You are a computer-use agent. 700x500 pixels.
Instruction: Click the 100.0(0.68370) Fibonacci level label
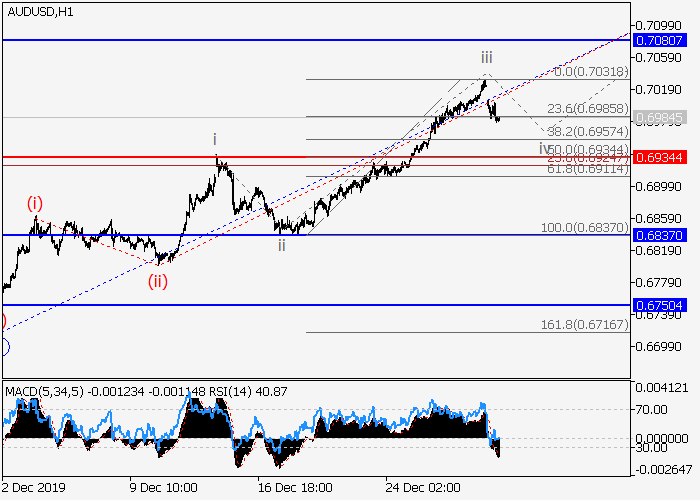[584, 228]
